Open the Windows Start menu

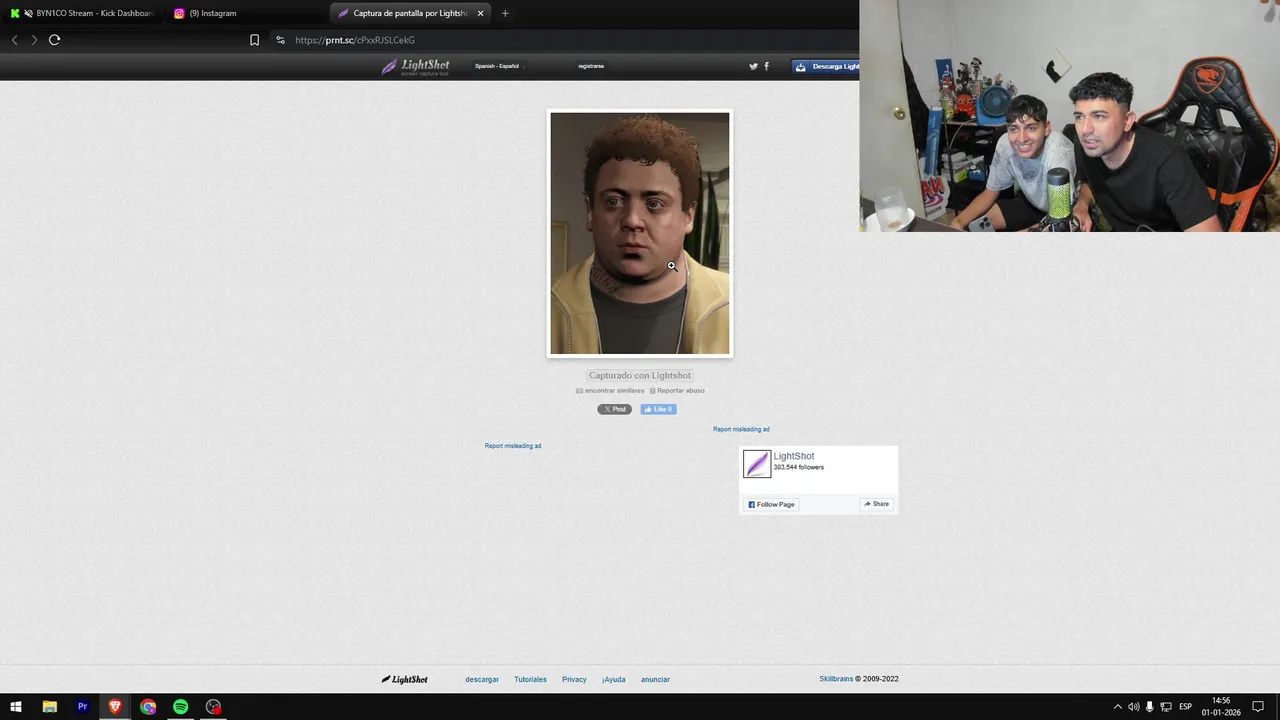16,707
